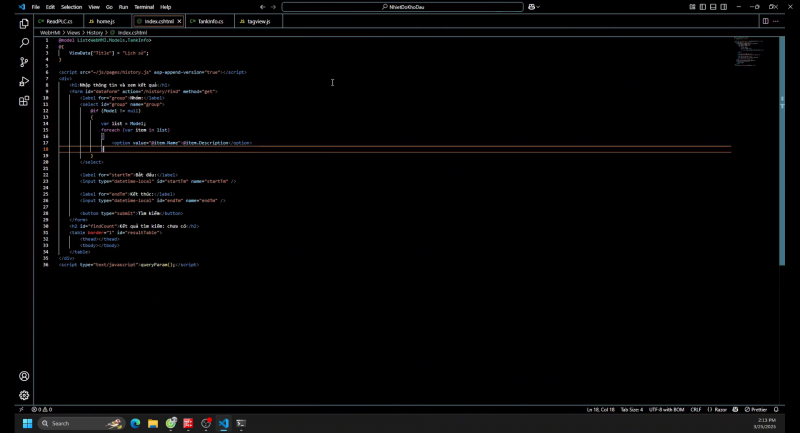The width and height of the screenshot is (800, 433).
Task: Click the Prettier status item
Action: click(756, 410)
